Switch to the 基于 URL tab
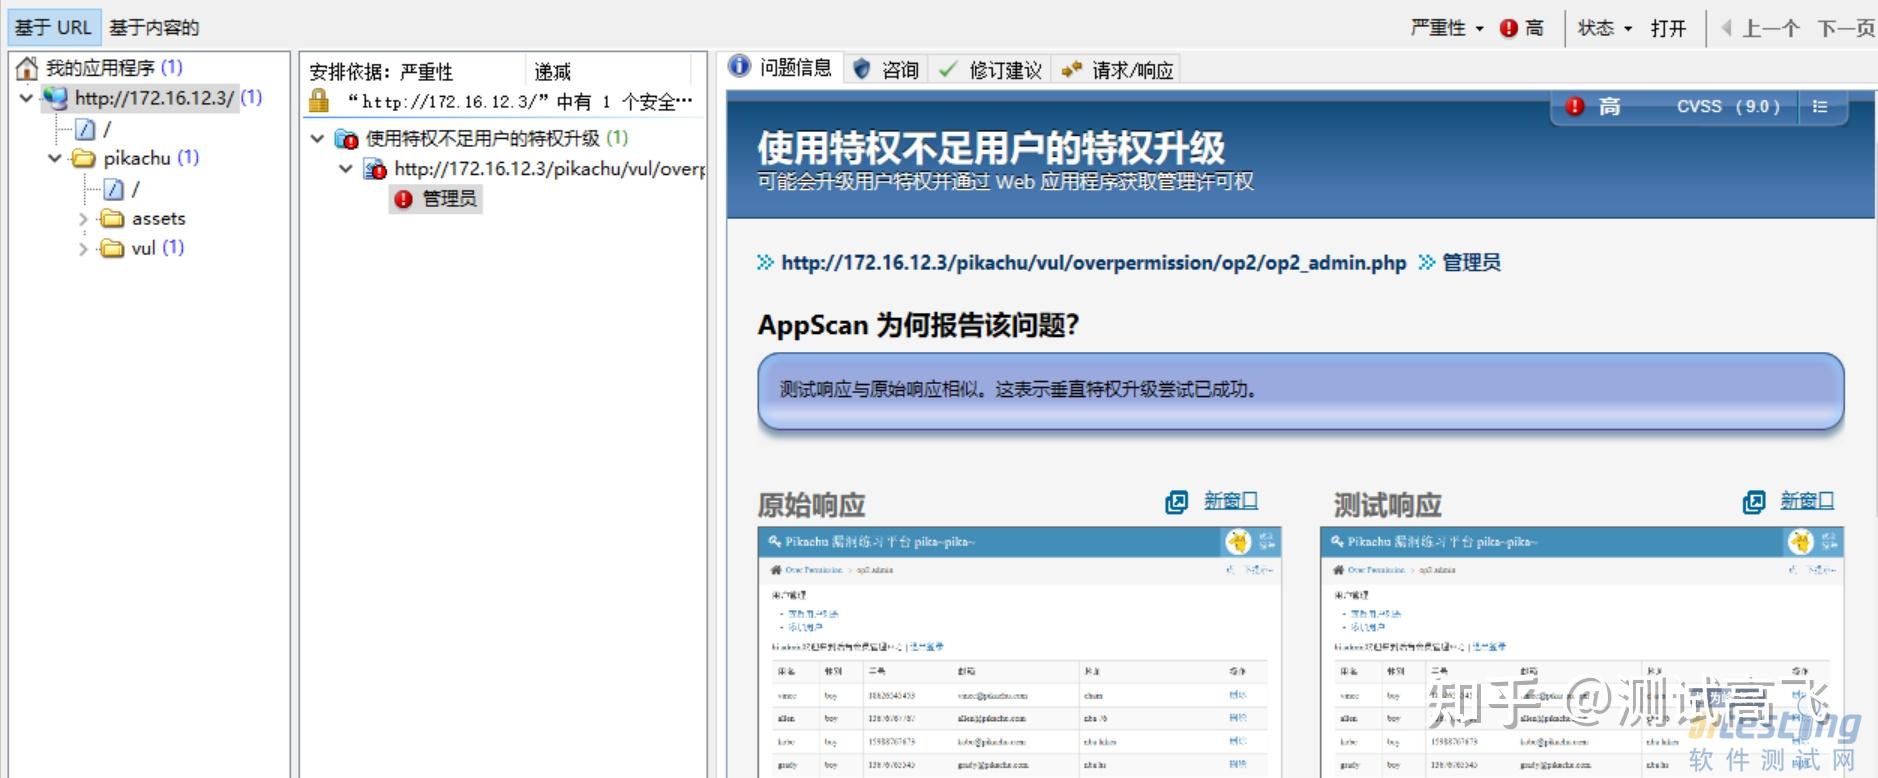This screenshot has height=778, width=1878. click(53, 28)
